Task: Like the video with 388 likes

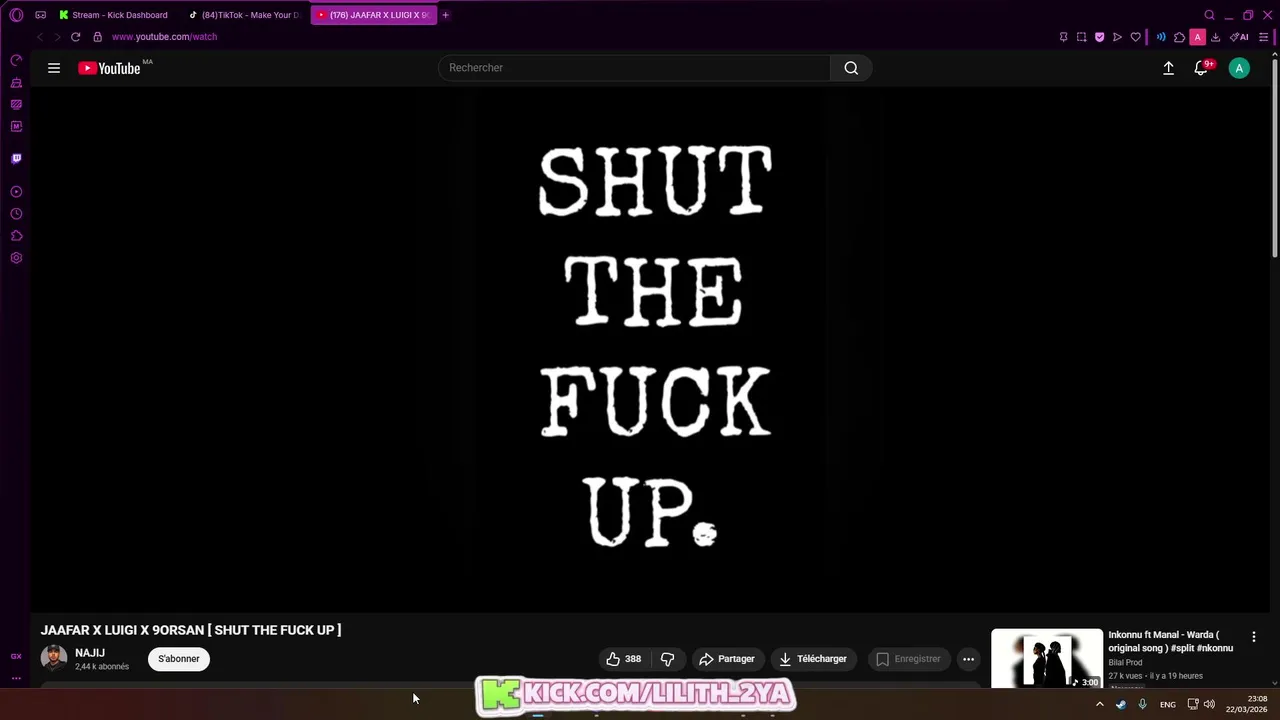Action: 623,659
